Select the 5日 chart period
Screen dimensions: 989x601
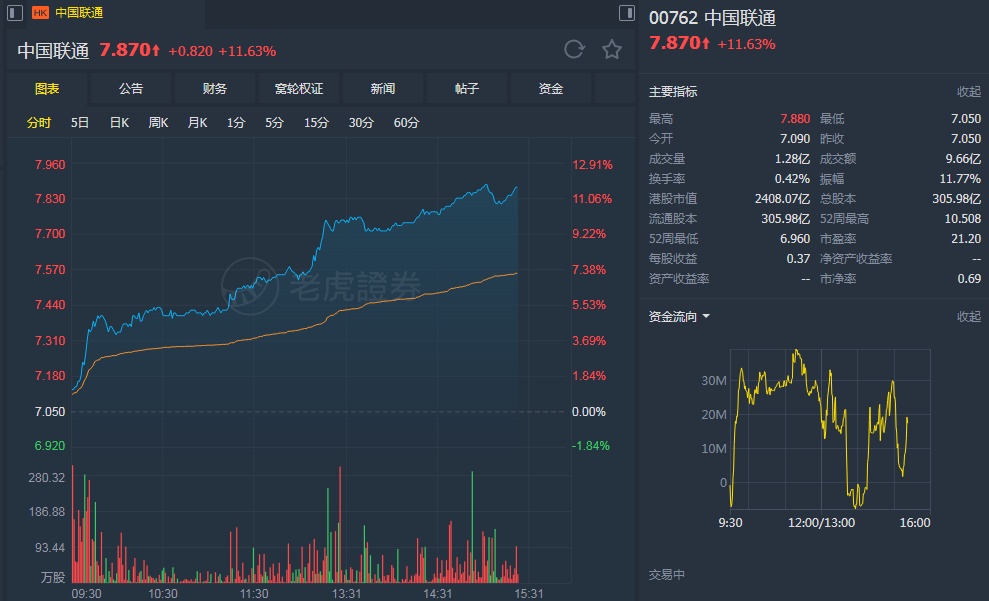pyautogui.click(x=79, y=123)
